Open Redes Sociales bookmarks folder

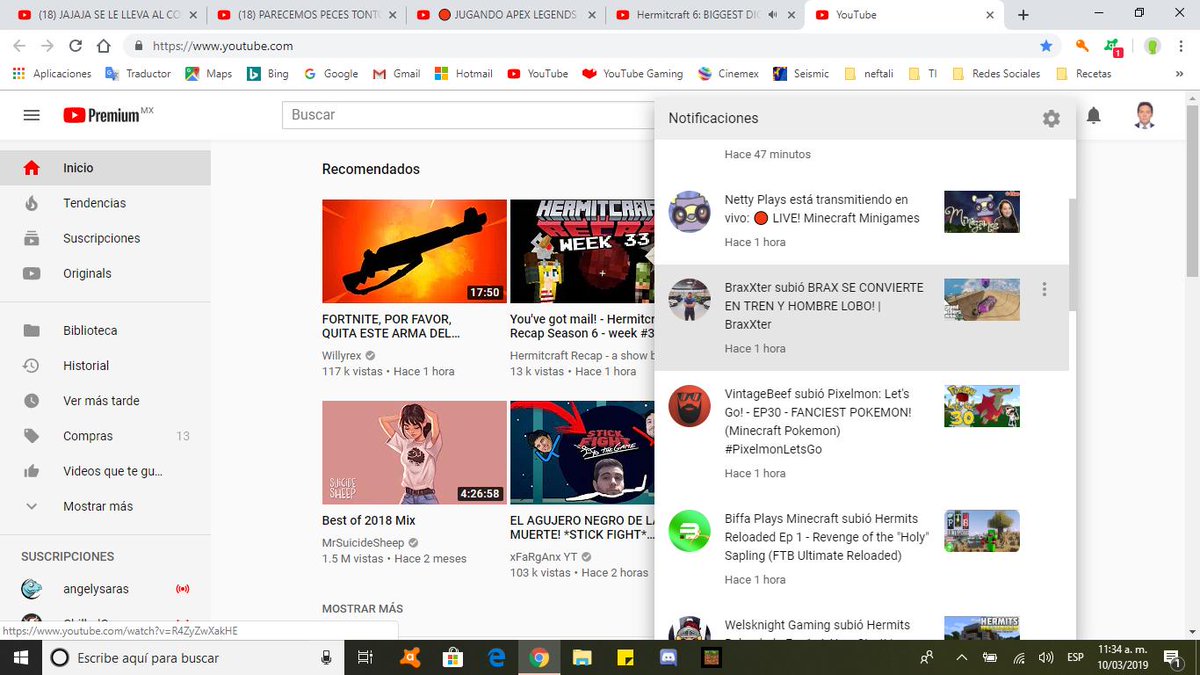[x=996, y=74]
